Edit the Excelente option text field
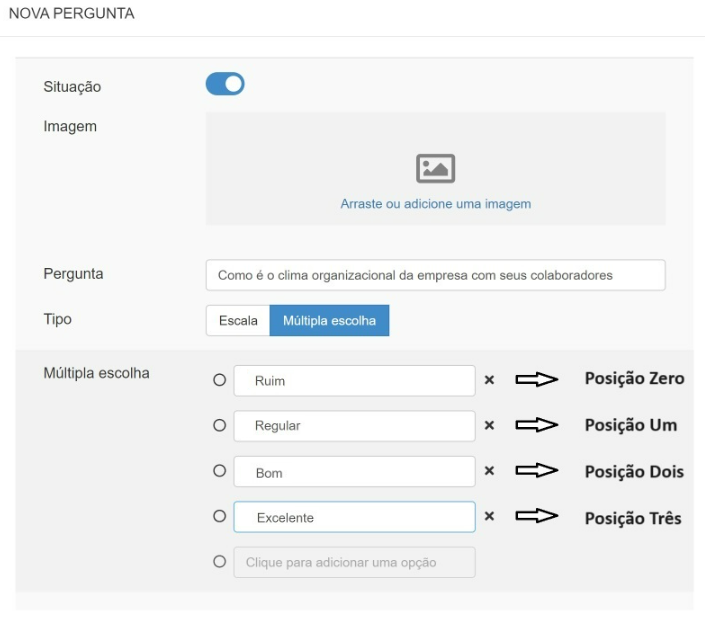The image size is (705, 620). click(354, 517)
